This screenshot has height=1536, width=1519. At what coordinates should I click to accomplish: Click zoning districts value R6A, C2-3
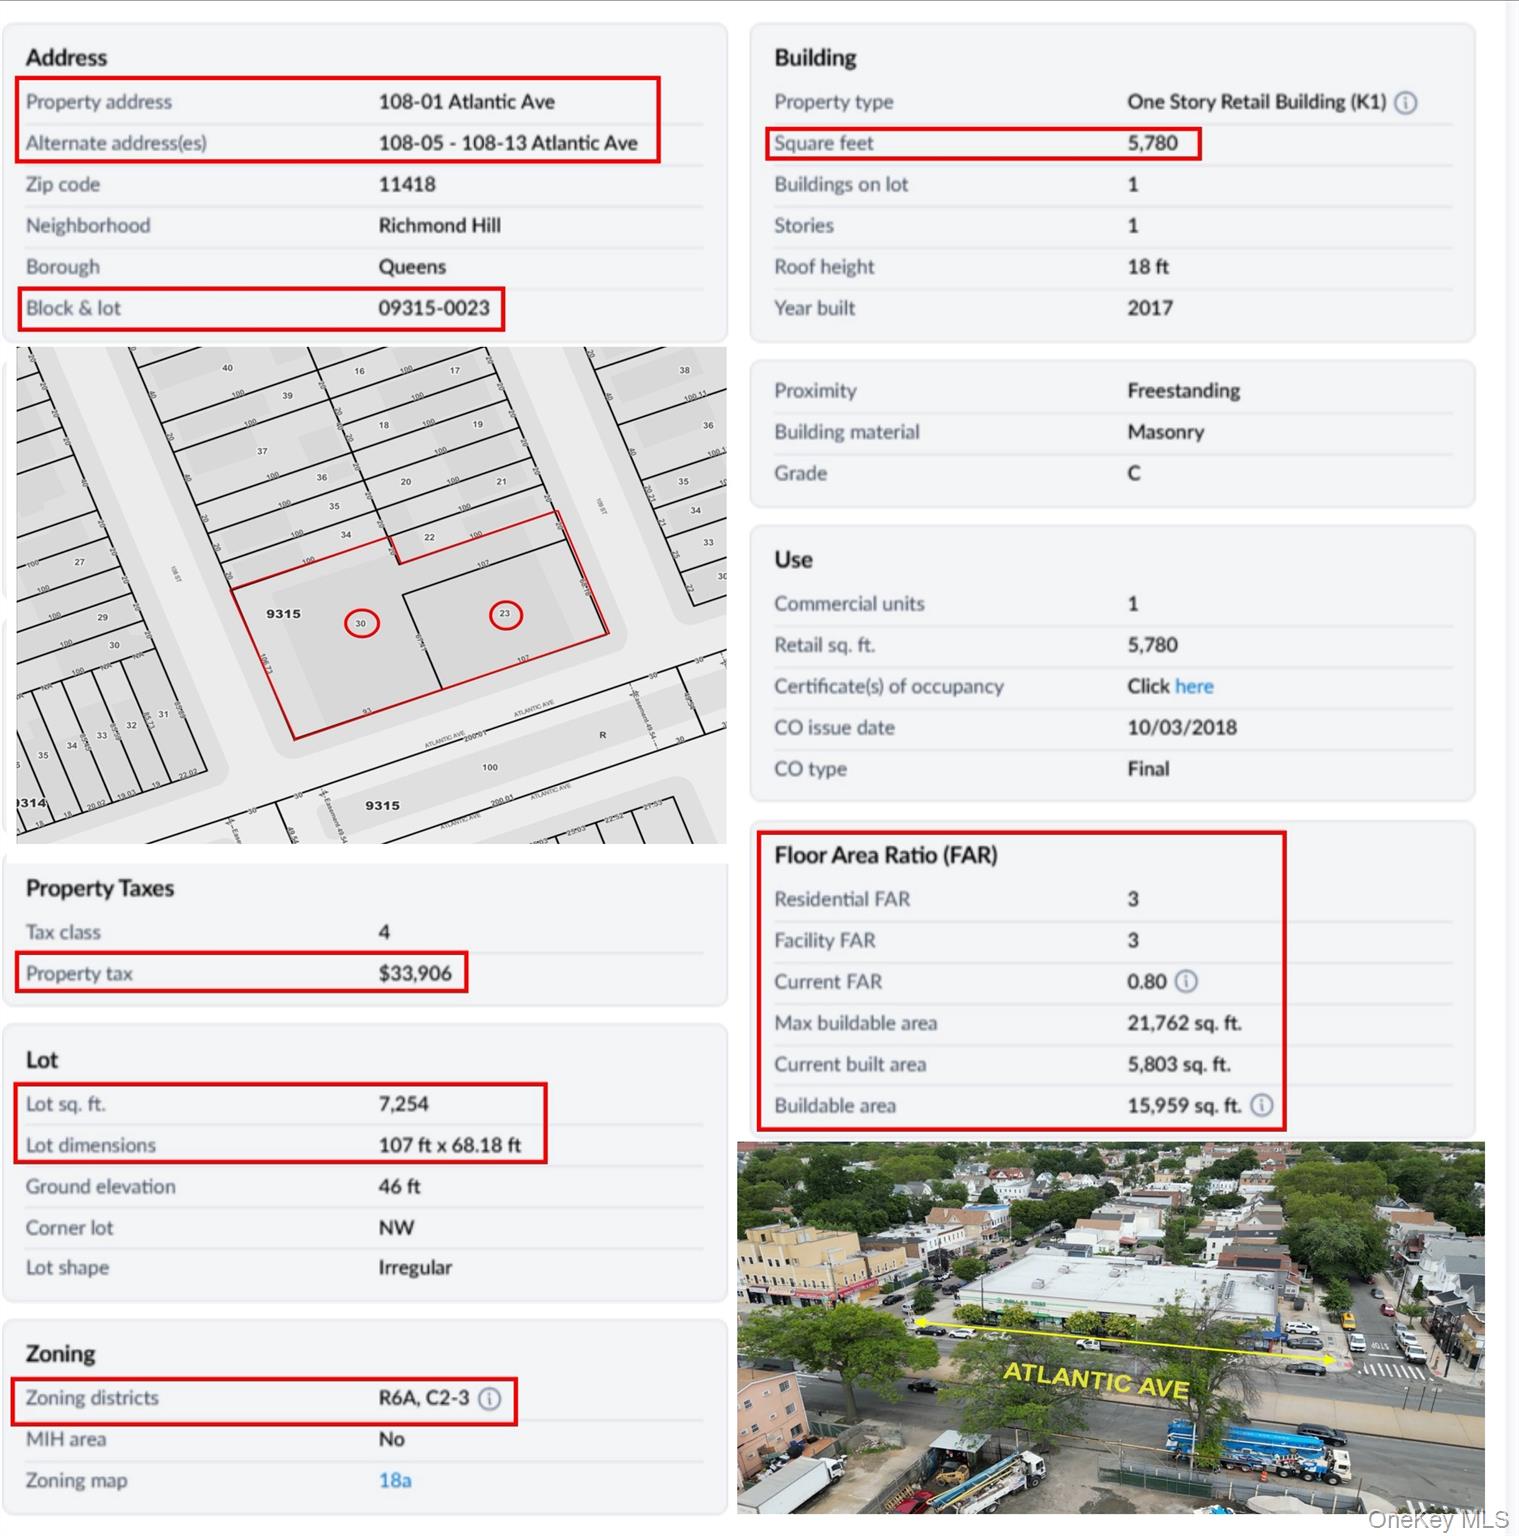click(424, 1397)
